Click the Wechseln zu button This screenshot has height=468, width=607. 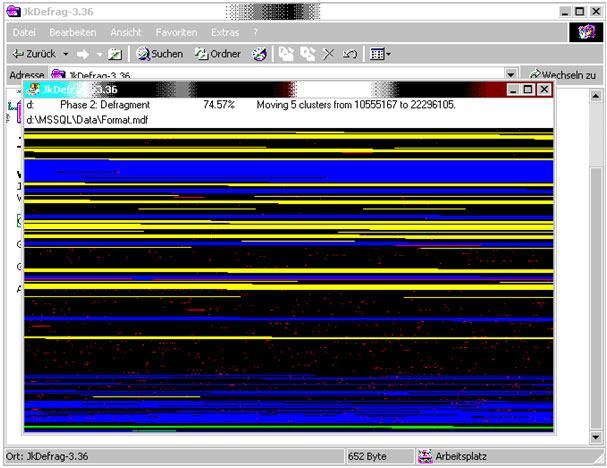562,75
